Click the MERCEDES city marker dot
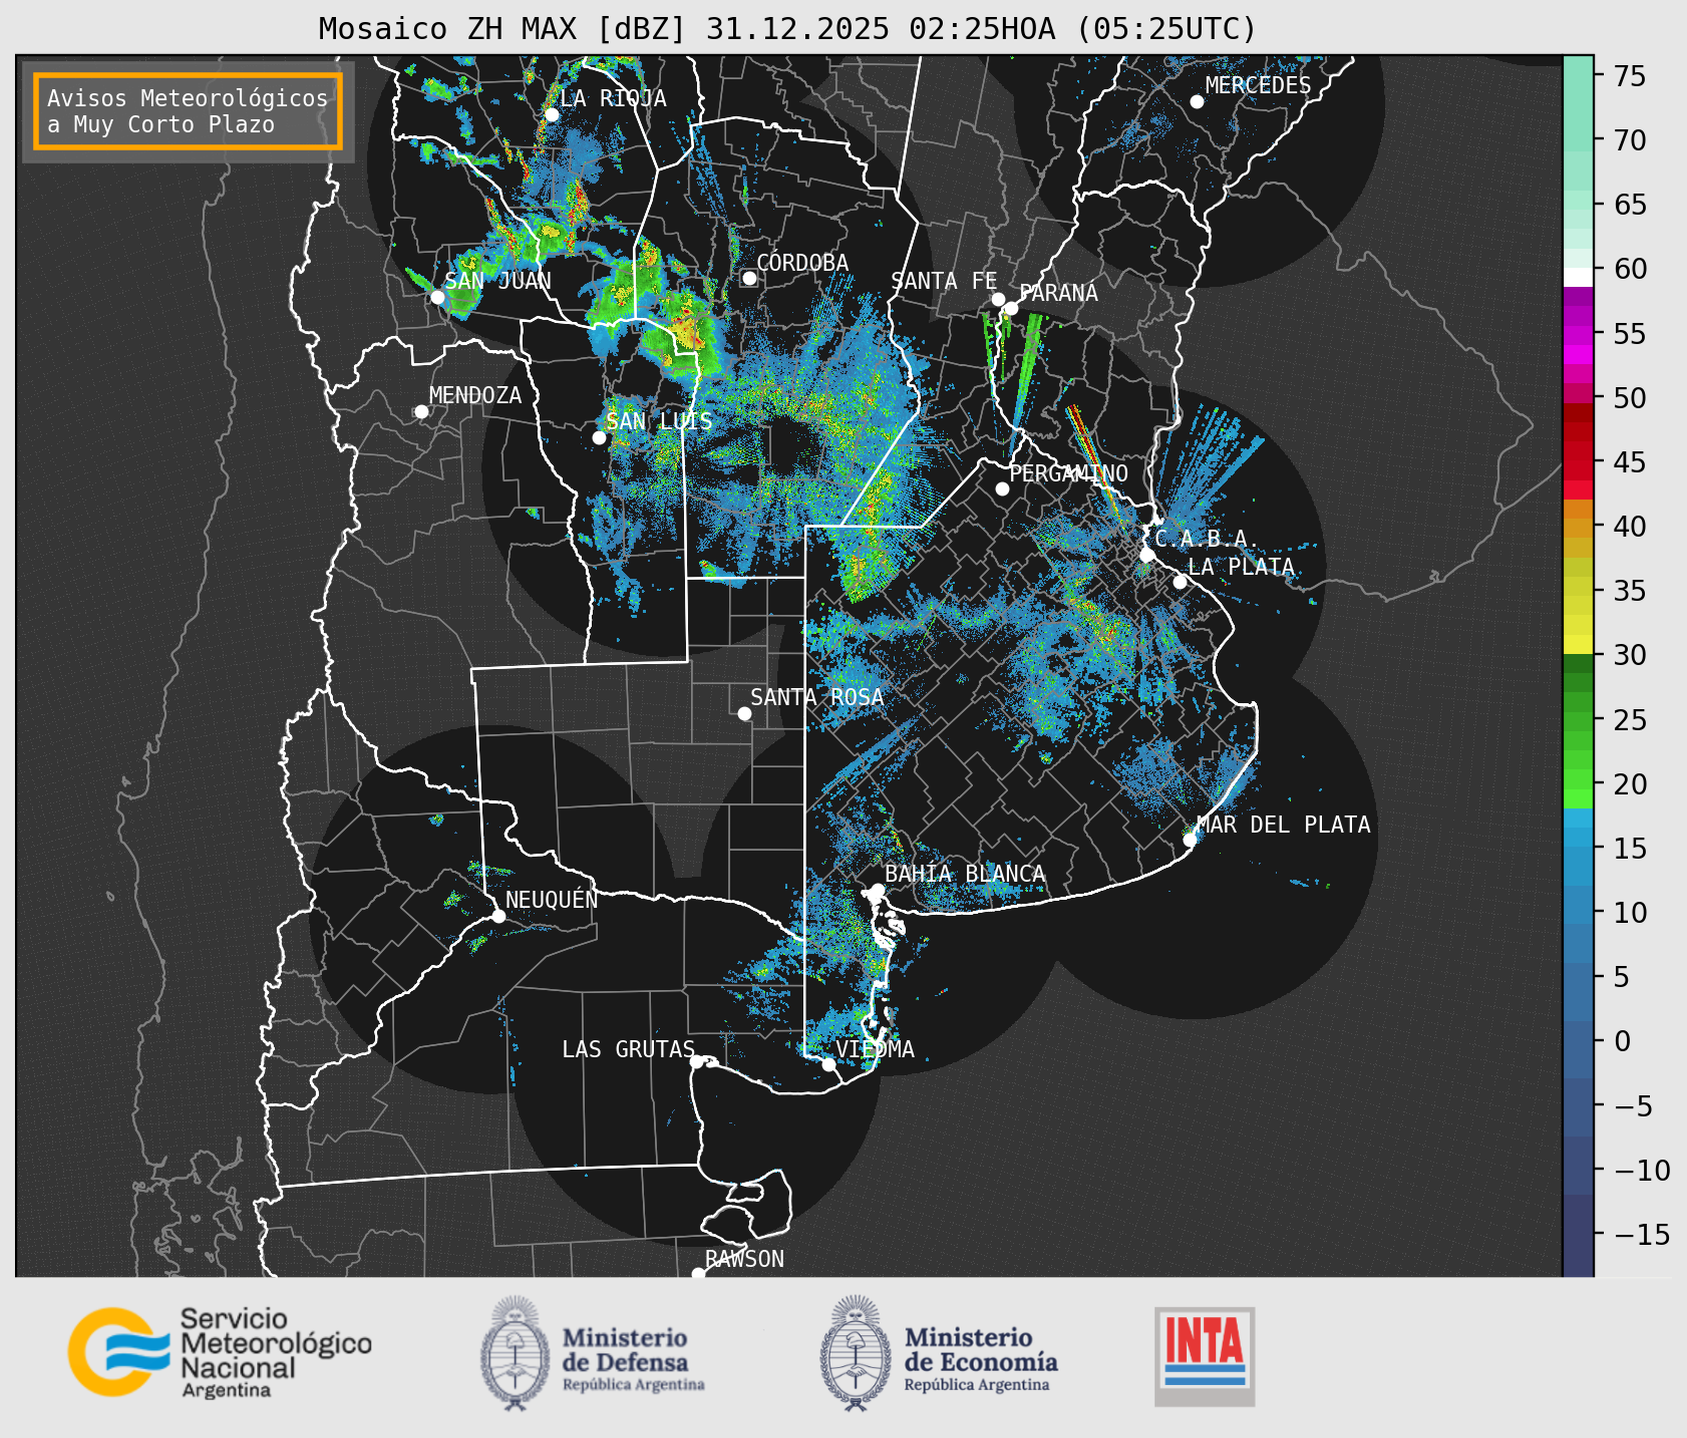 point(1197,102)
